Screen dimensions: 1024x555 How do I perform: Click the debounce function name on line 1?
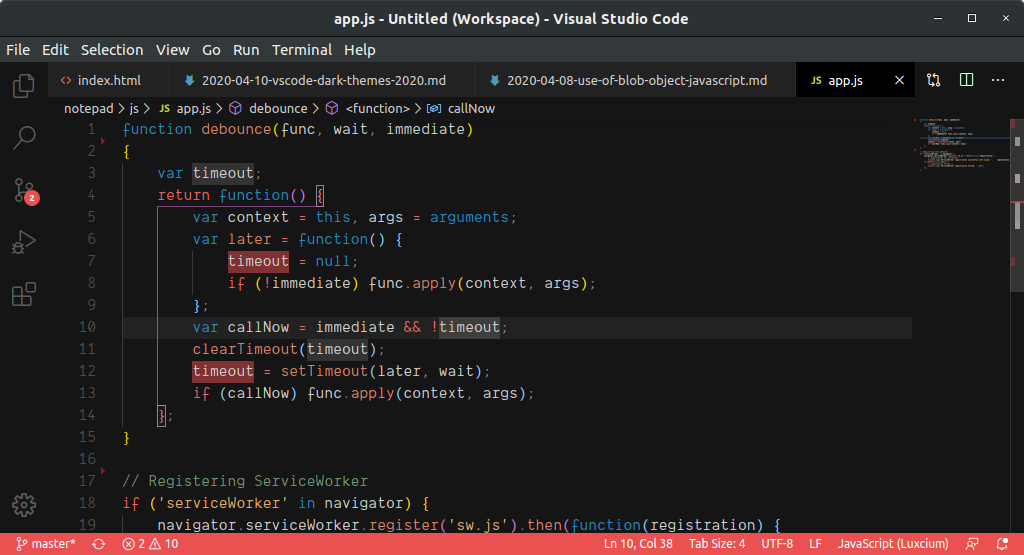click(236, 129)
